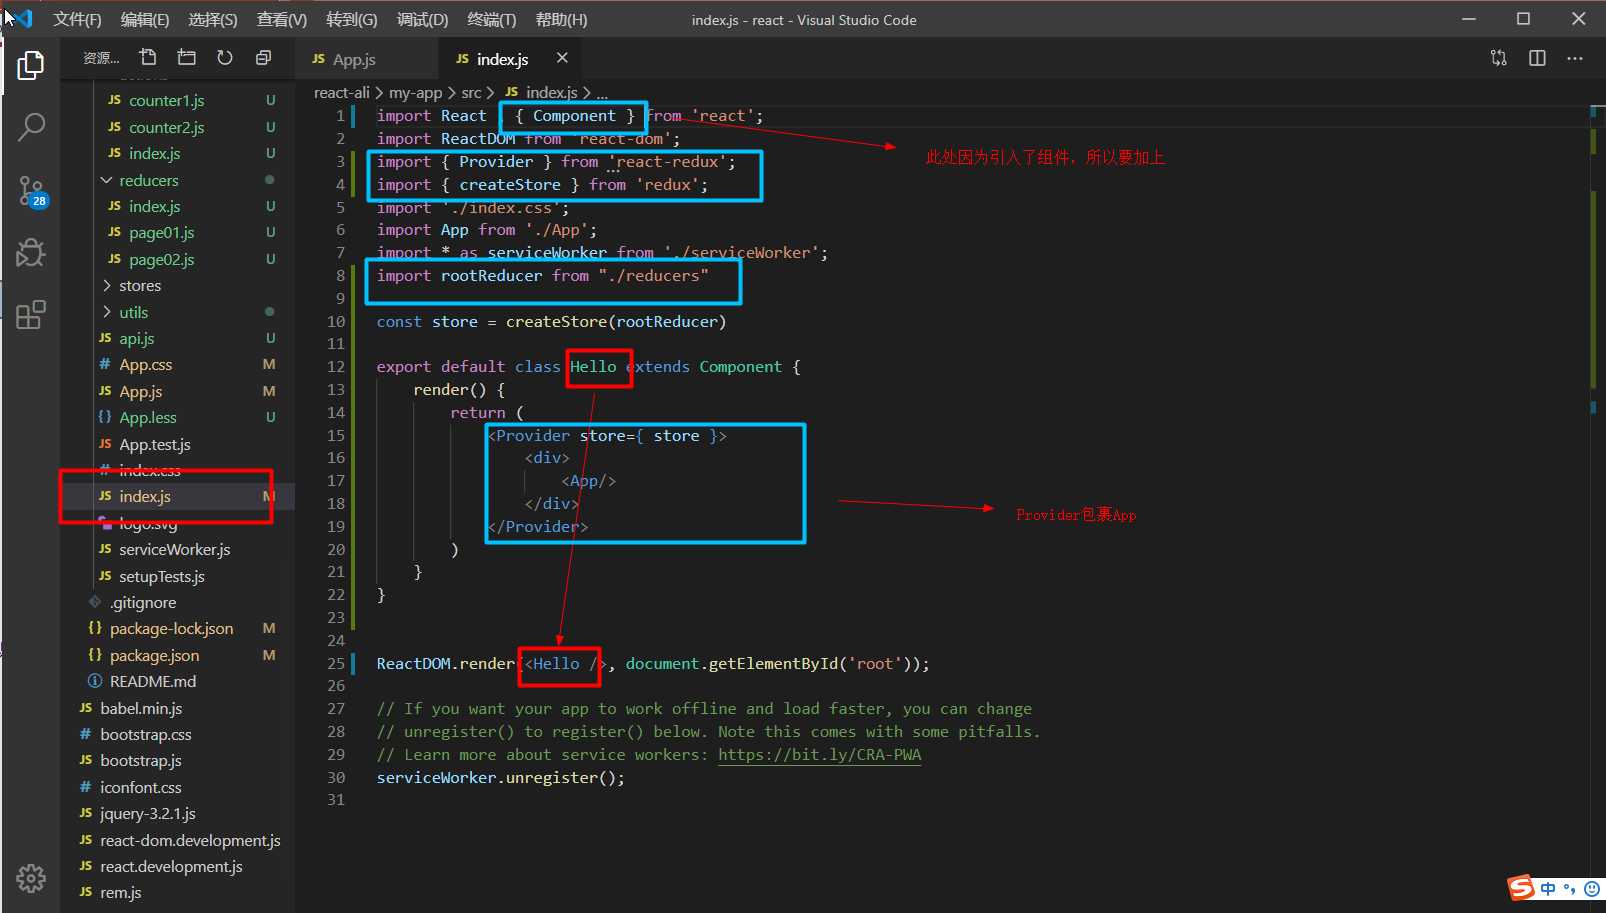The height and width of the screenshot is (913, 1606).
Task: Expand the utils folder
Action: [x=133, y=312]
